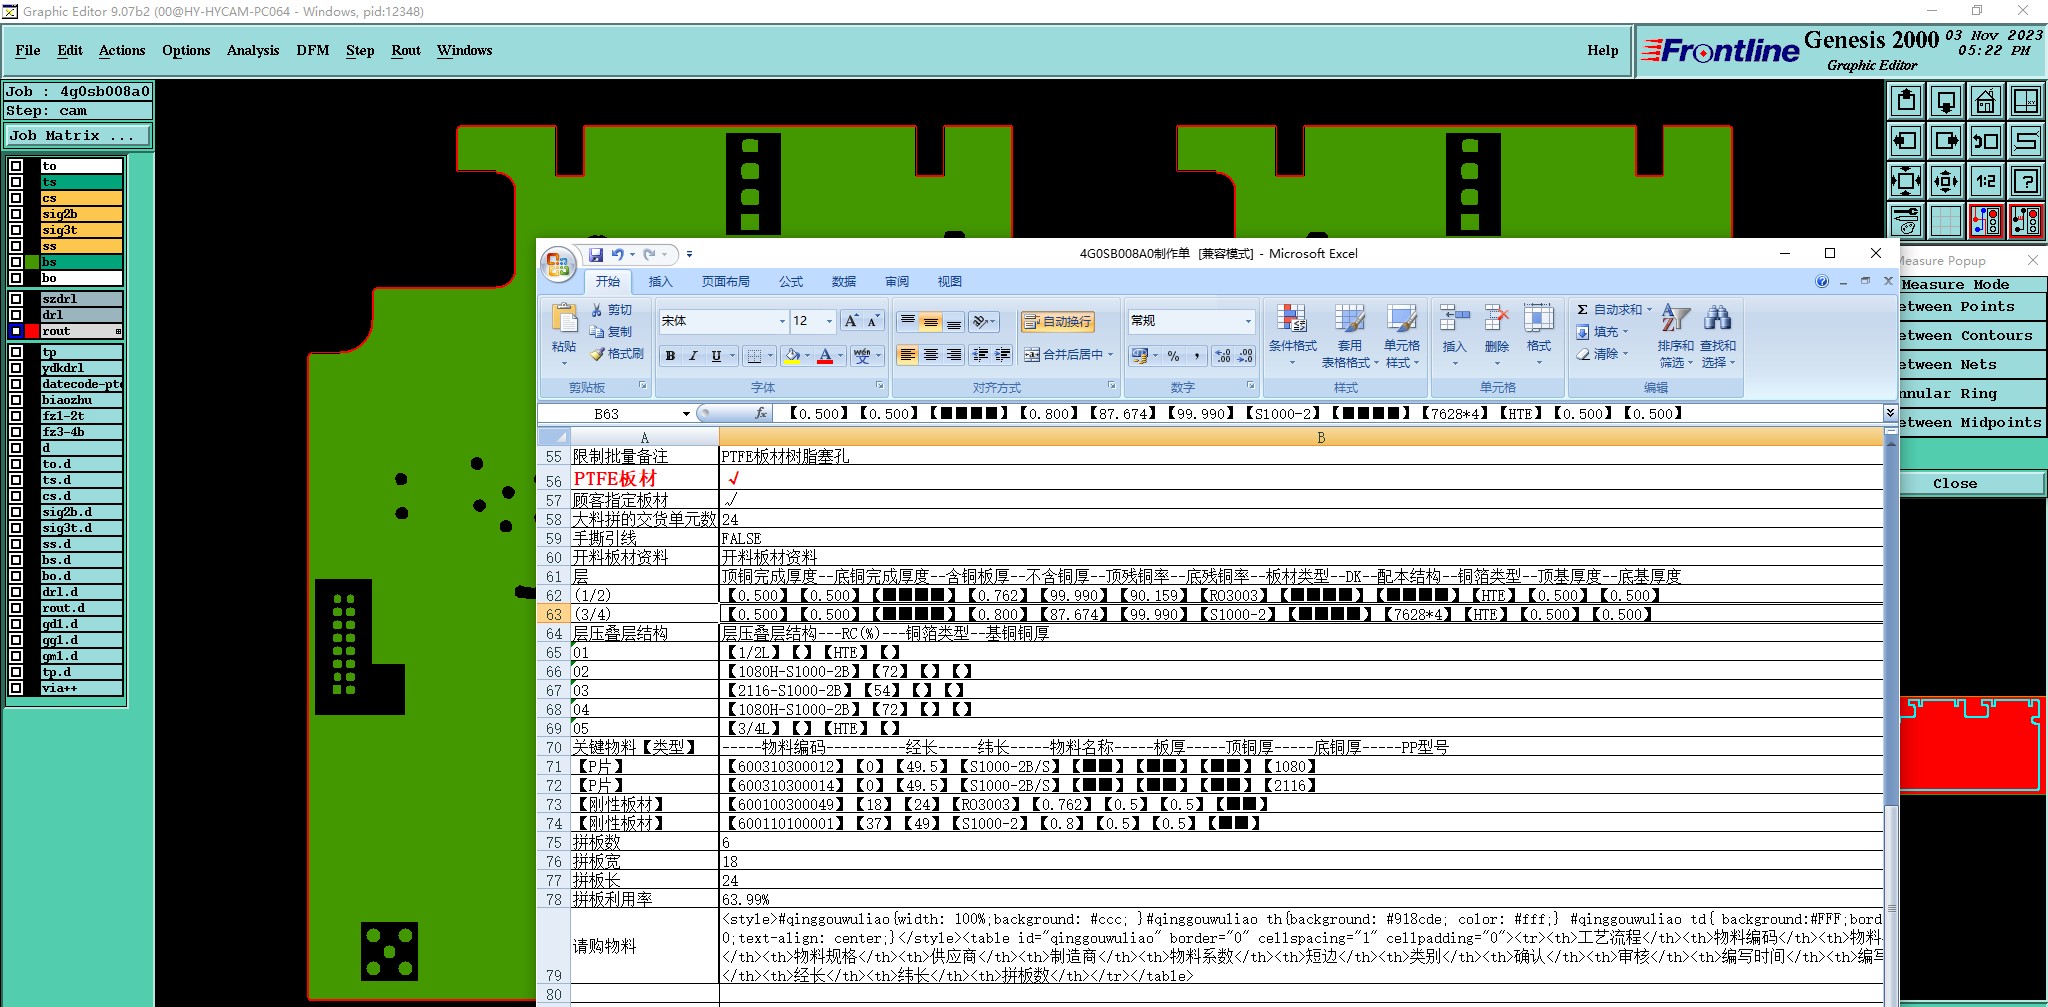Click the previous view (undo zoom) icon
2048x1007 pixels.
(x=1986, y=141)
